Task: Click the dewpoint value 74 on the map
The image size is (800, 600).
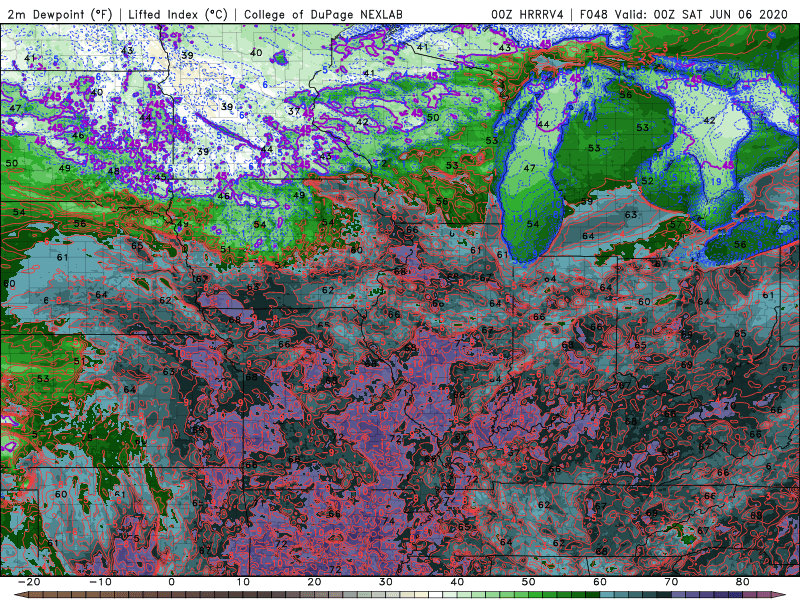Action: 389,521
